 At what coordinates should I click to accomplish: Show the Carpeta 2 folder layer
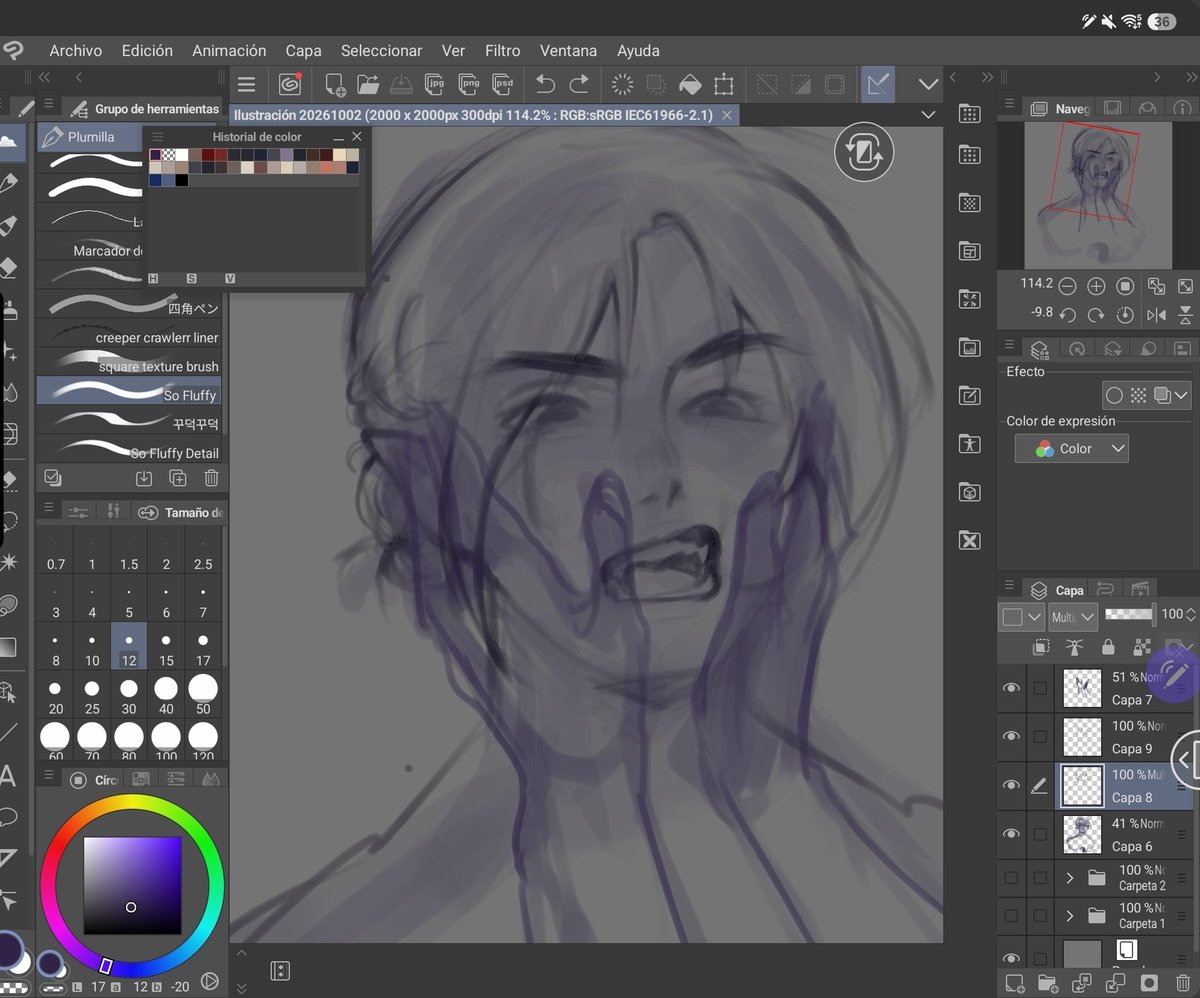[1011, 878]
